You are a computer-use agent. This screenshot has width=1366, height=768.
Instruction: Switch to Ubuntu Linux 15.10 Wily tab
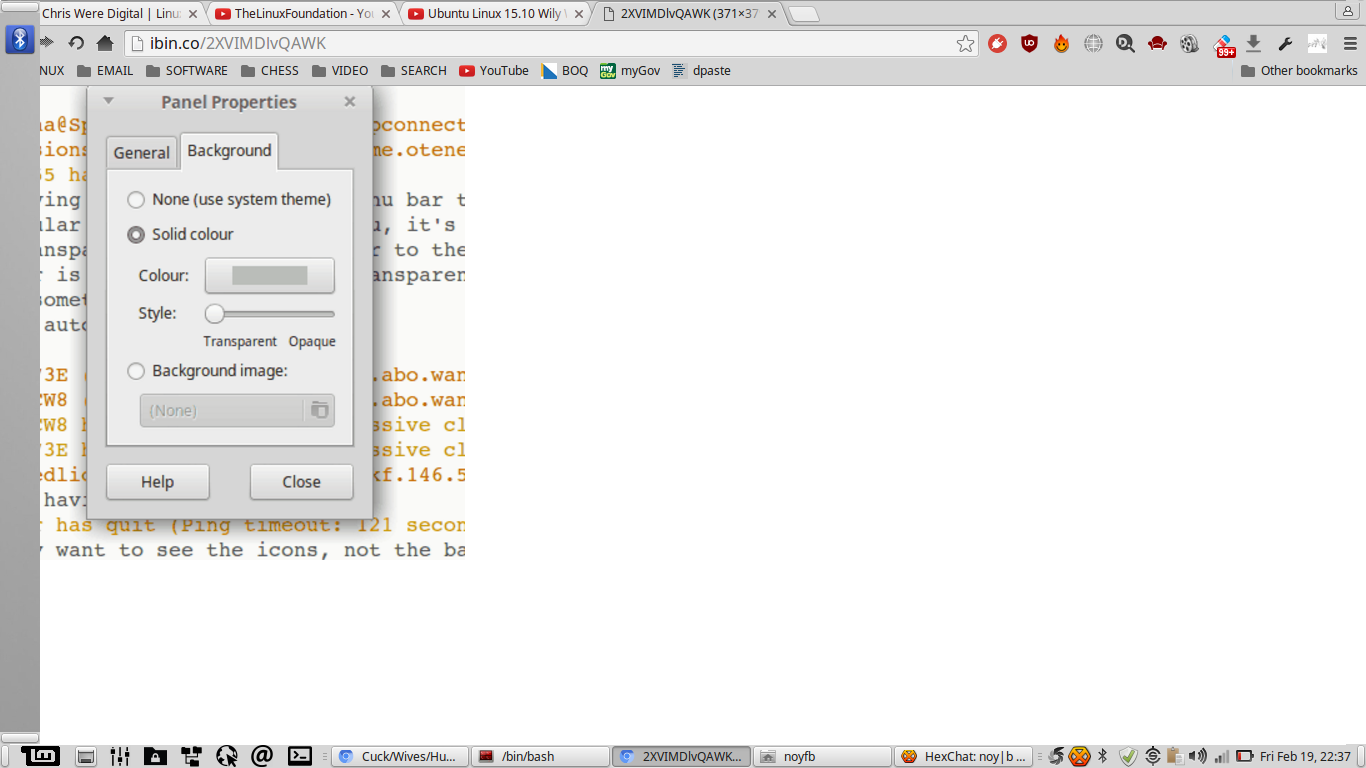pos(496,14)
